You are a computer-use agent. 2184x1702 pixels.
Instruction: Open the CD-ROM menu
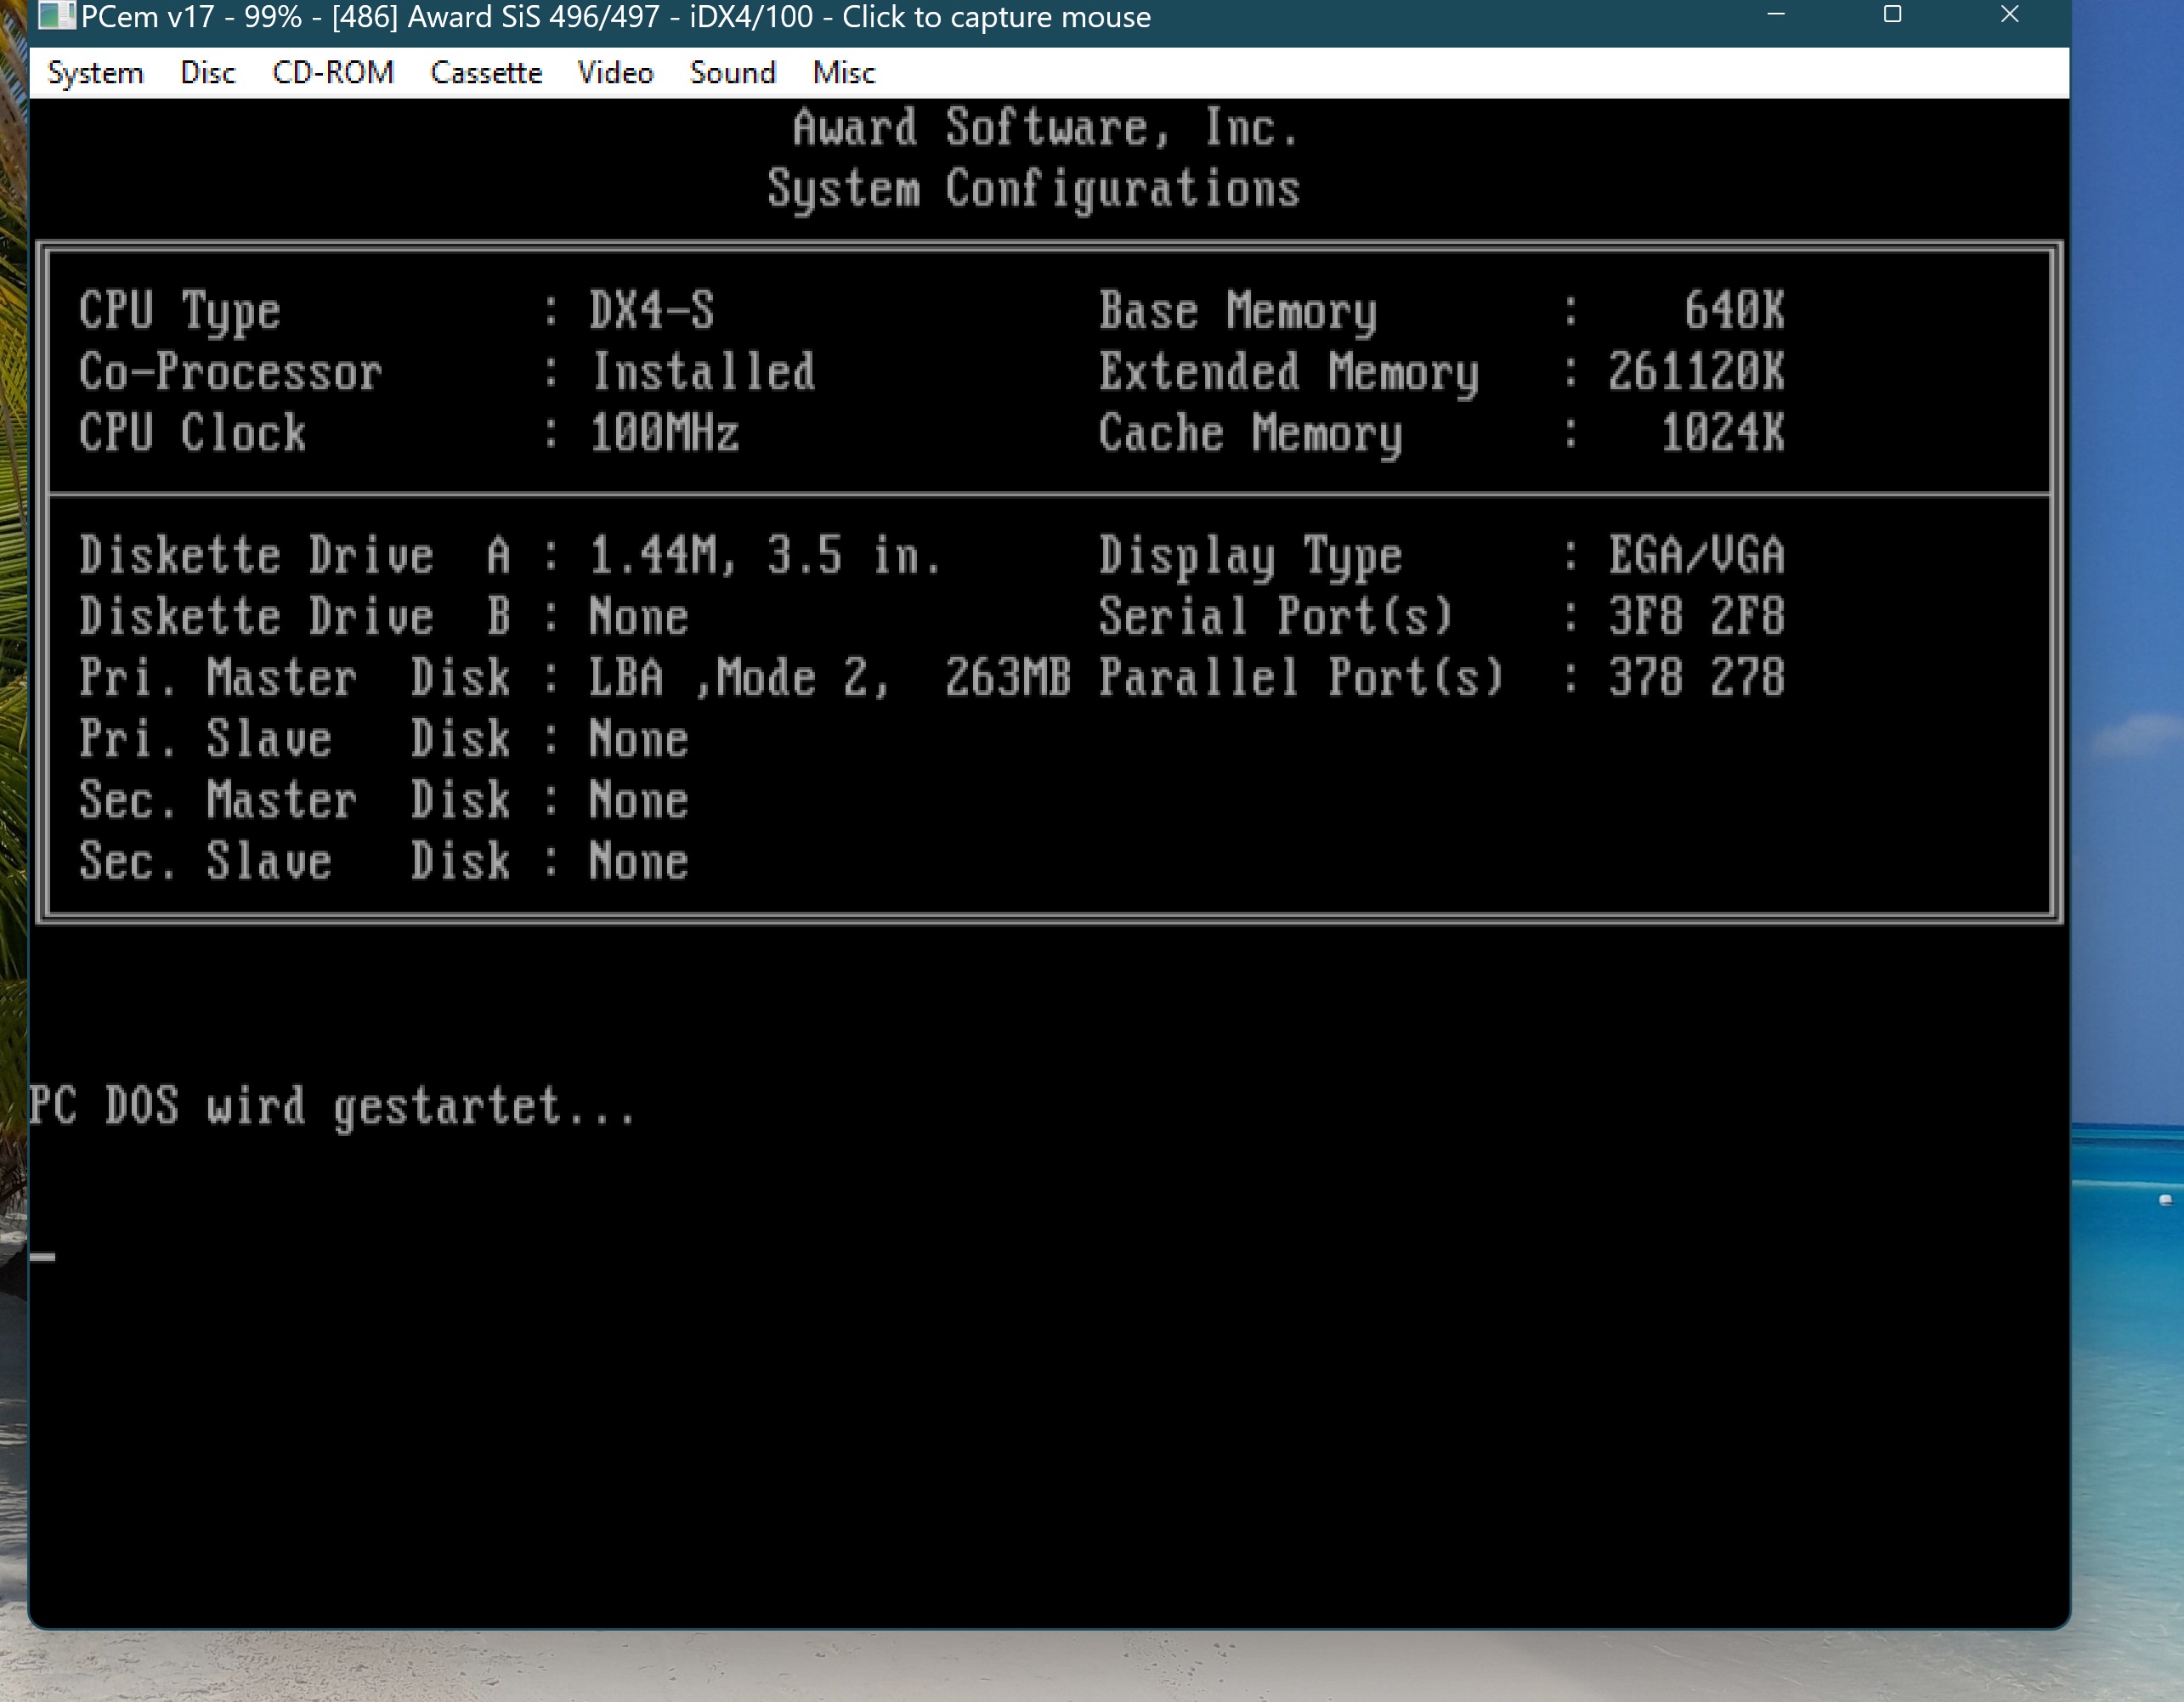[x=333, y=73]
